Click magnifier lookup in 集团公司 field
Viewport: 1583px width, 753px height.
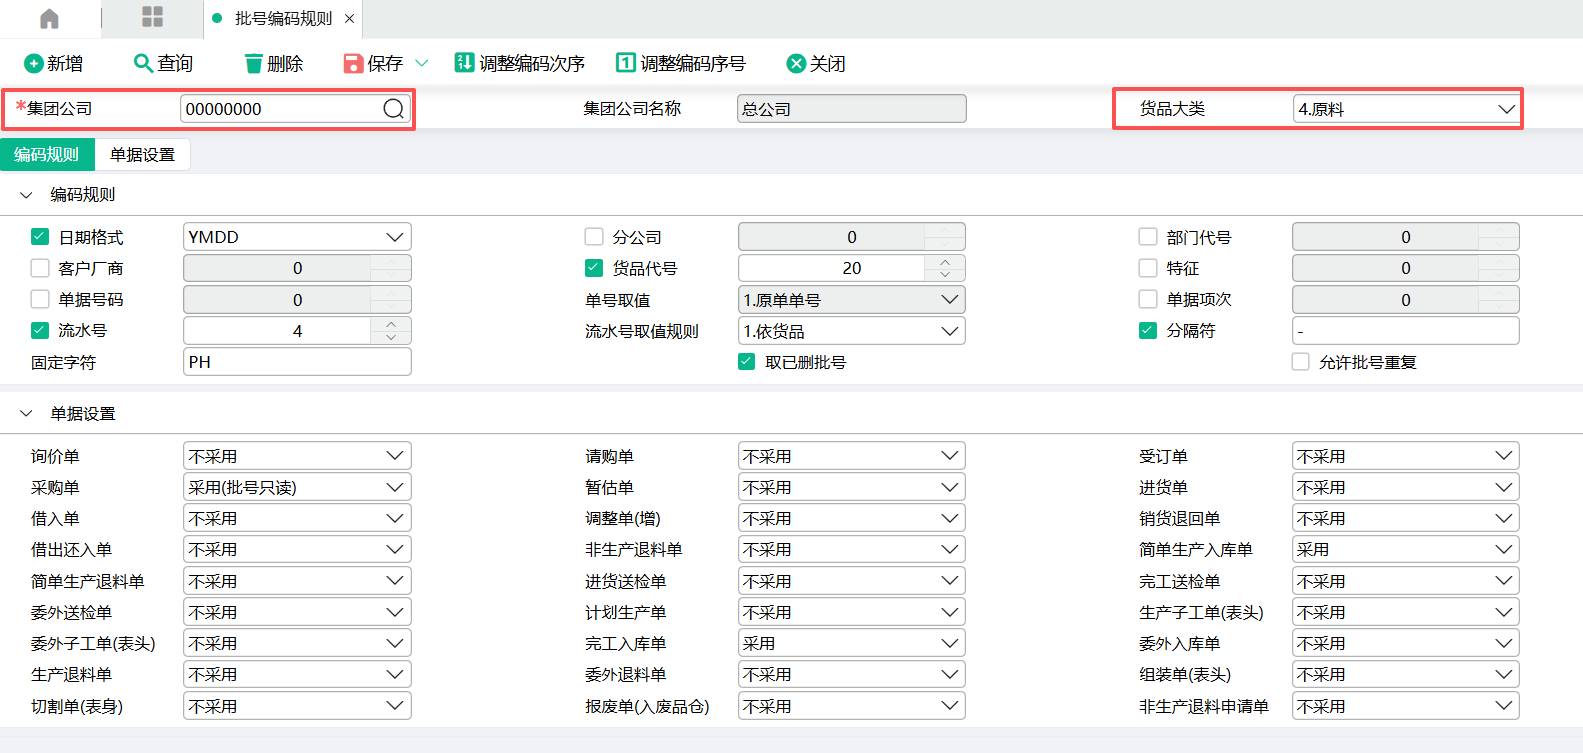[x=394, y=109]
